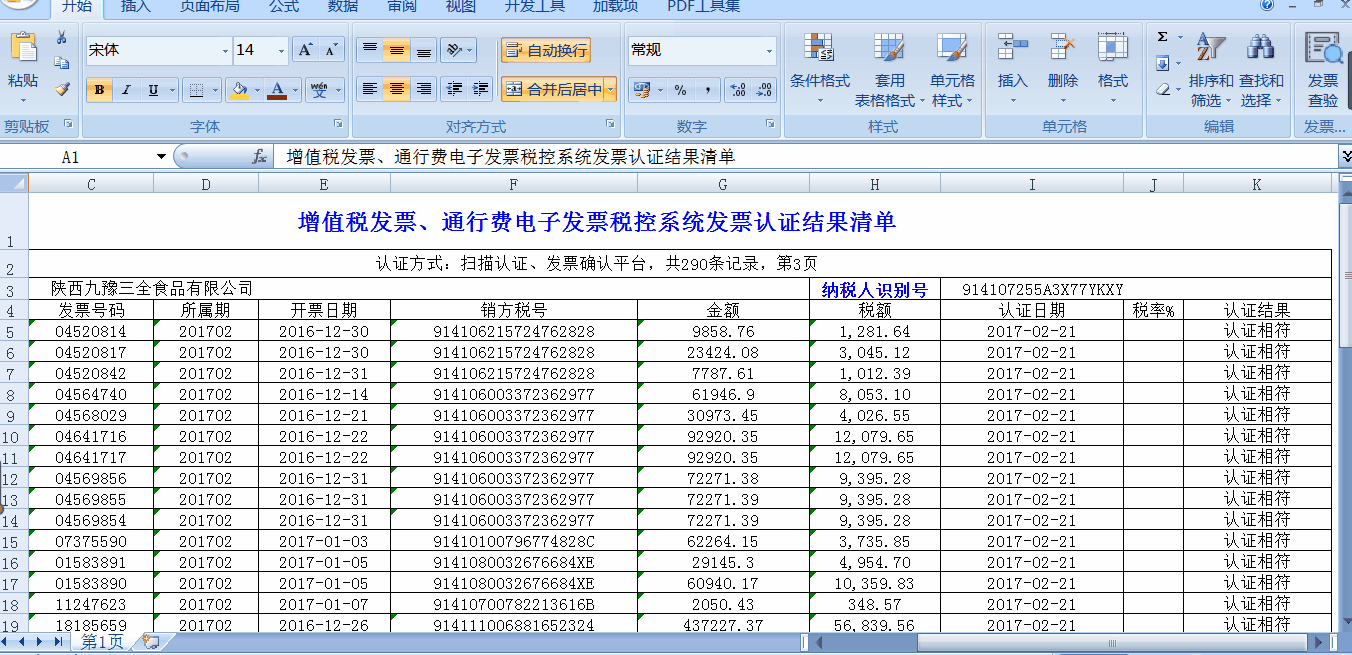Toggle italic formatting
The height and width of the screenshot is (655, 1352).
click(x=126, y=90)
